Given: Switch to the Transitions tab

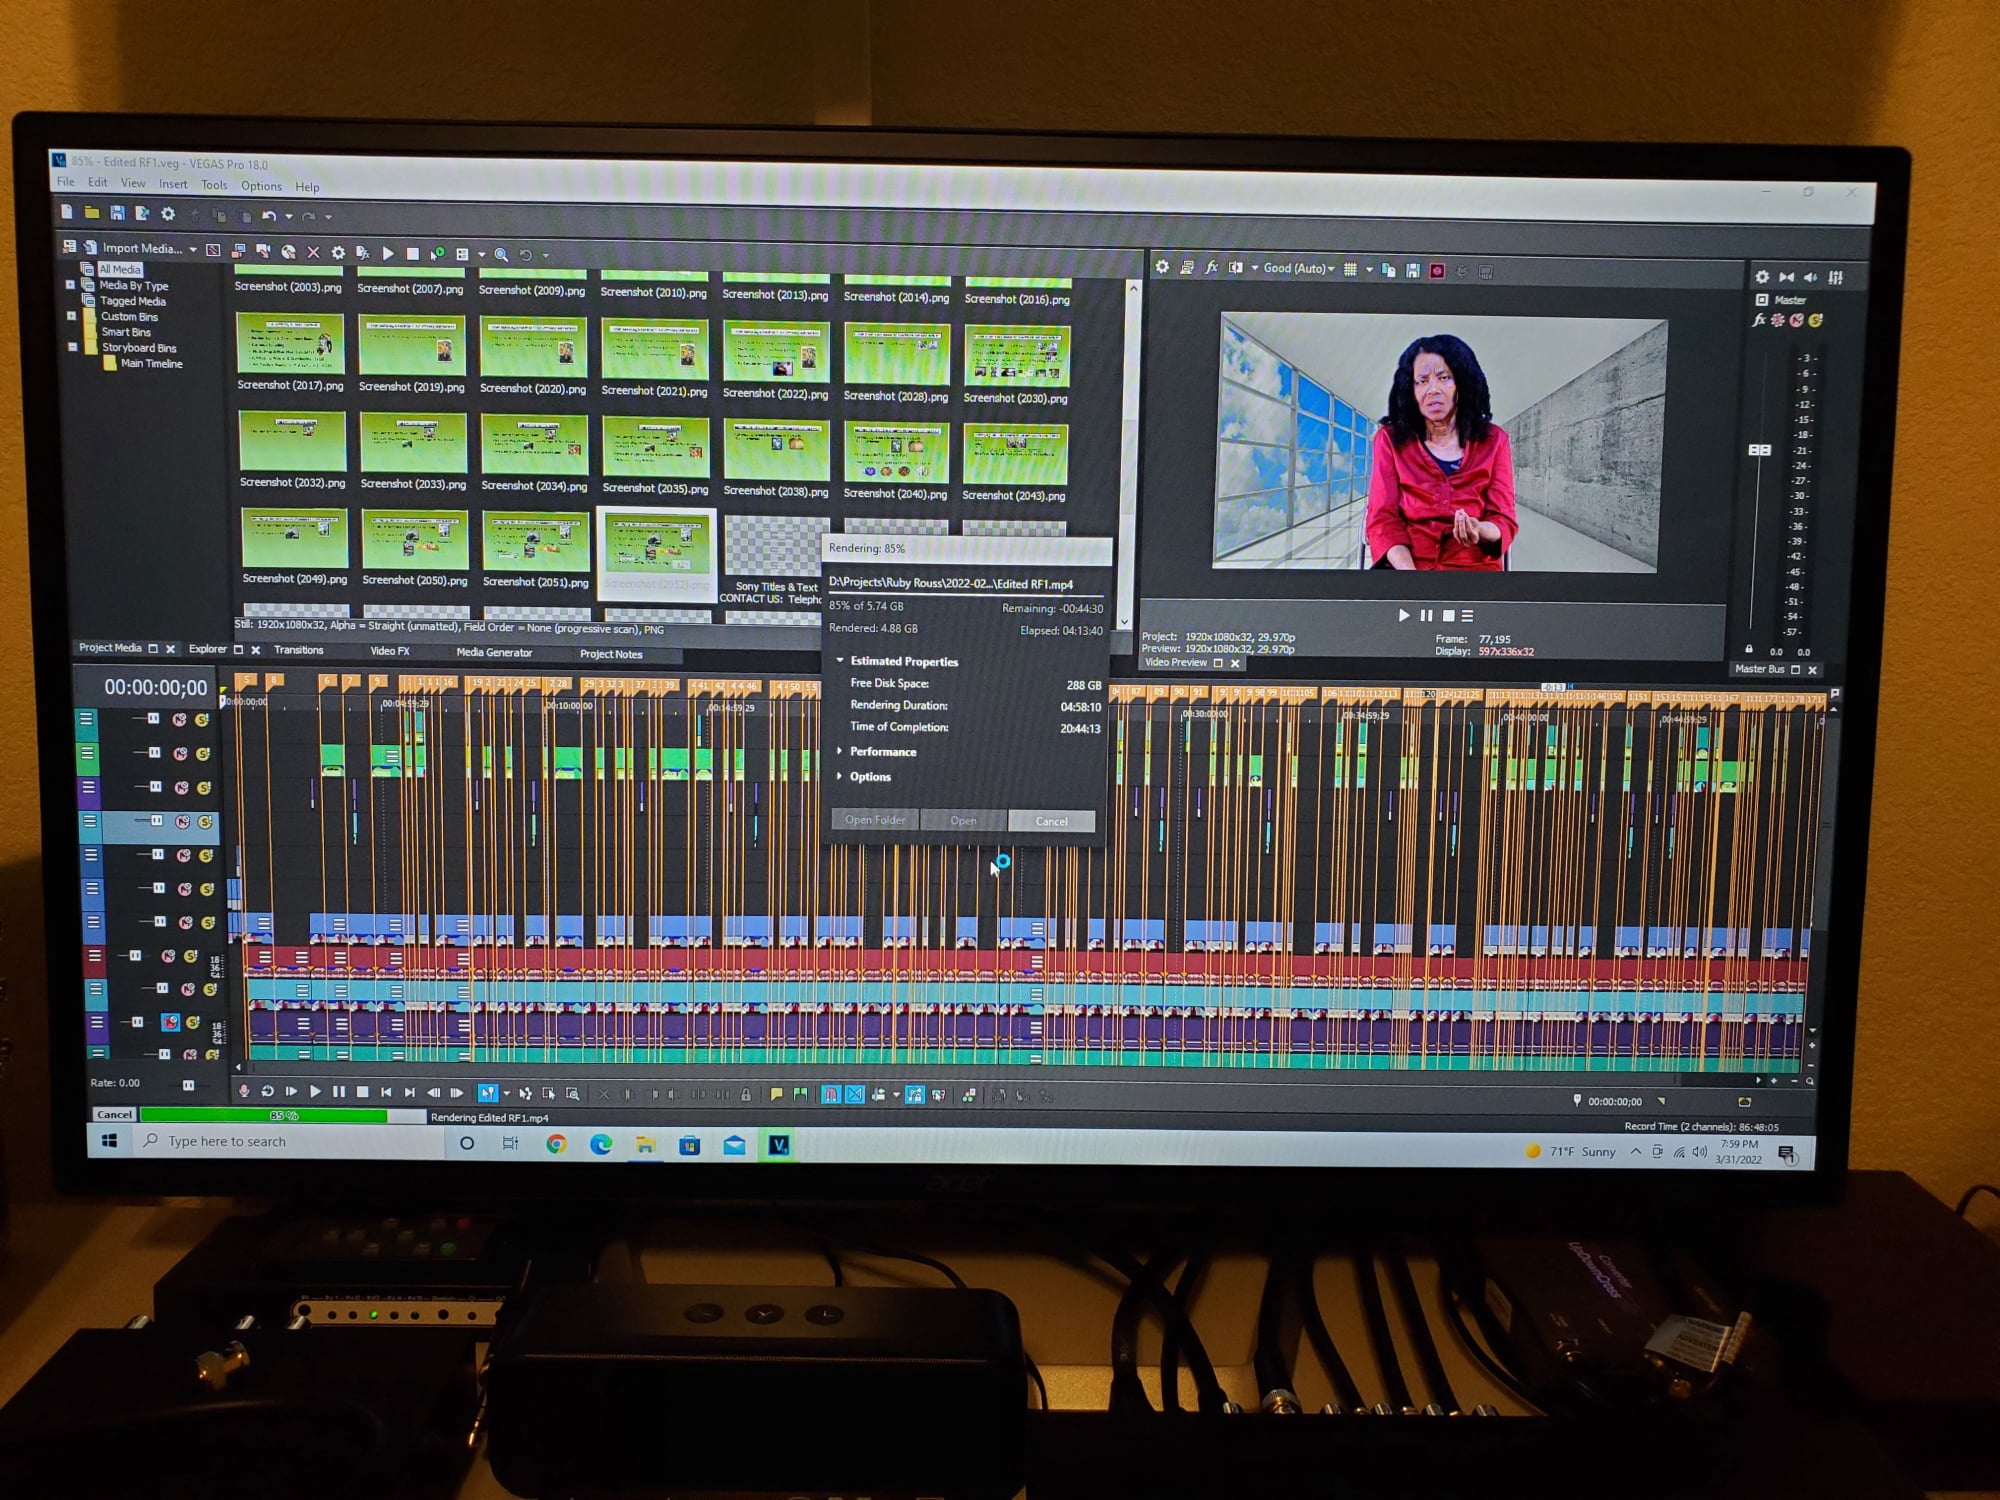Looking at the screenshot, I should (298, 650).
